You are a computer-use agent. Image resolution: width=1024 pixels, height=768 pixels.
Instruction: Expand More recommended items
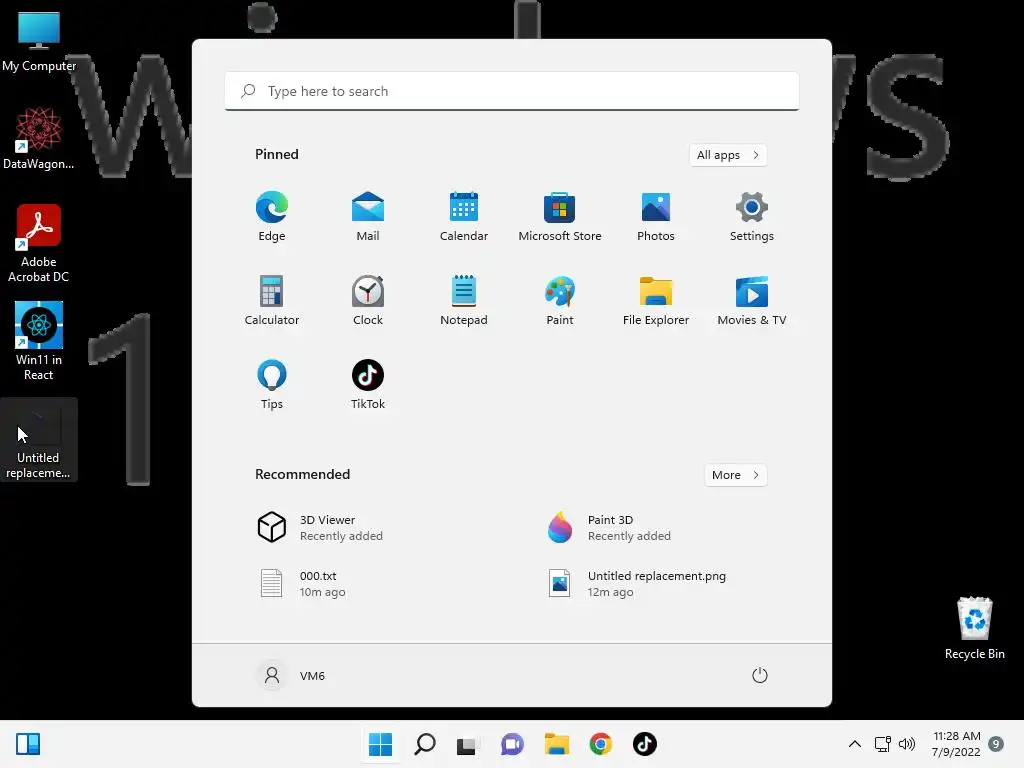[735, 475]
